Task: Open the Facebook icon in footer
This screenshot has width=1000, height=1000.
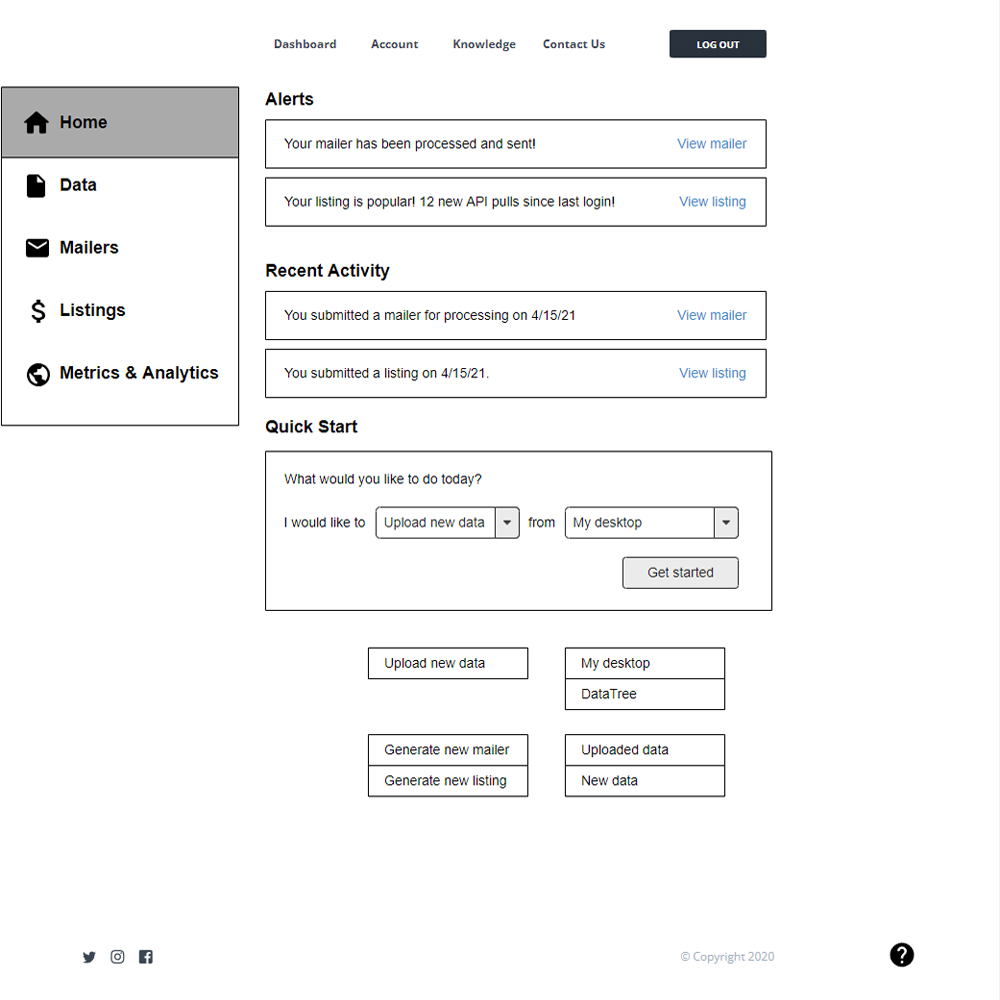Action: [146, 957]
